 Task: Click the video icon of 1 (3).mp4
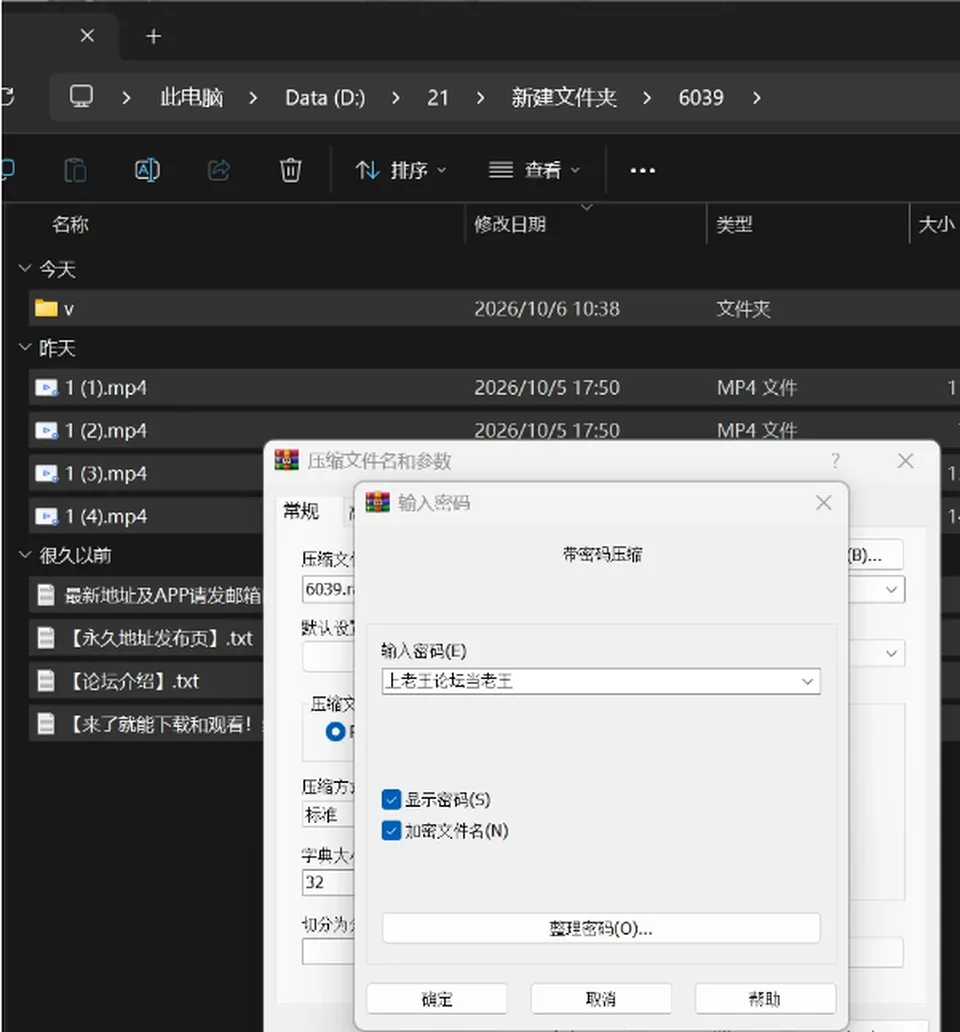[46, 474]
